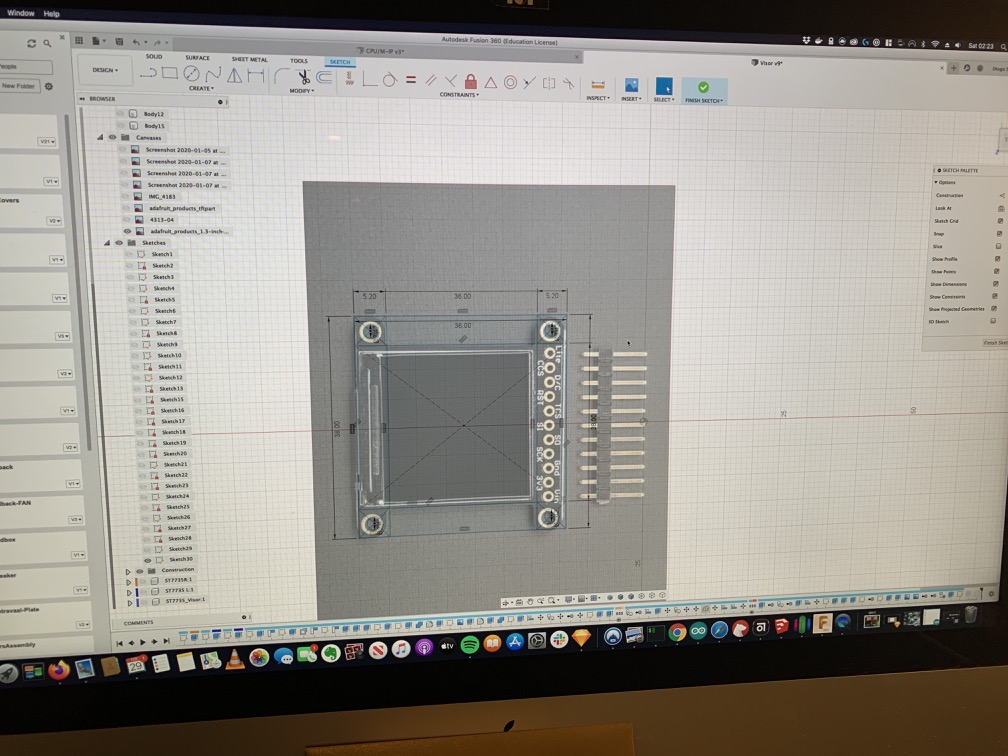The width and height of the screenshot is (1008, 756).
Task: Select the Sketch tab
Action: 340,62
